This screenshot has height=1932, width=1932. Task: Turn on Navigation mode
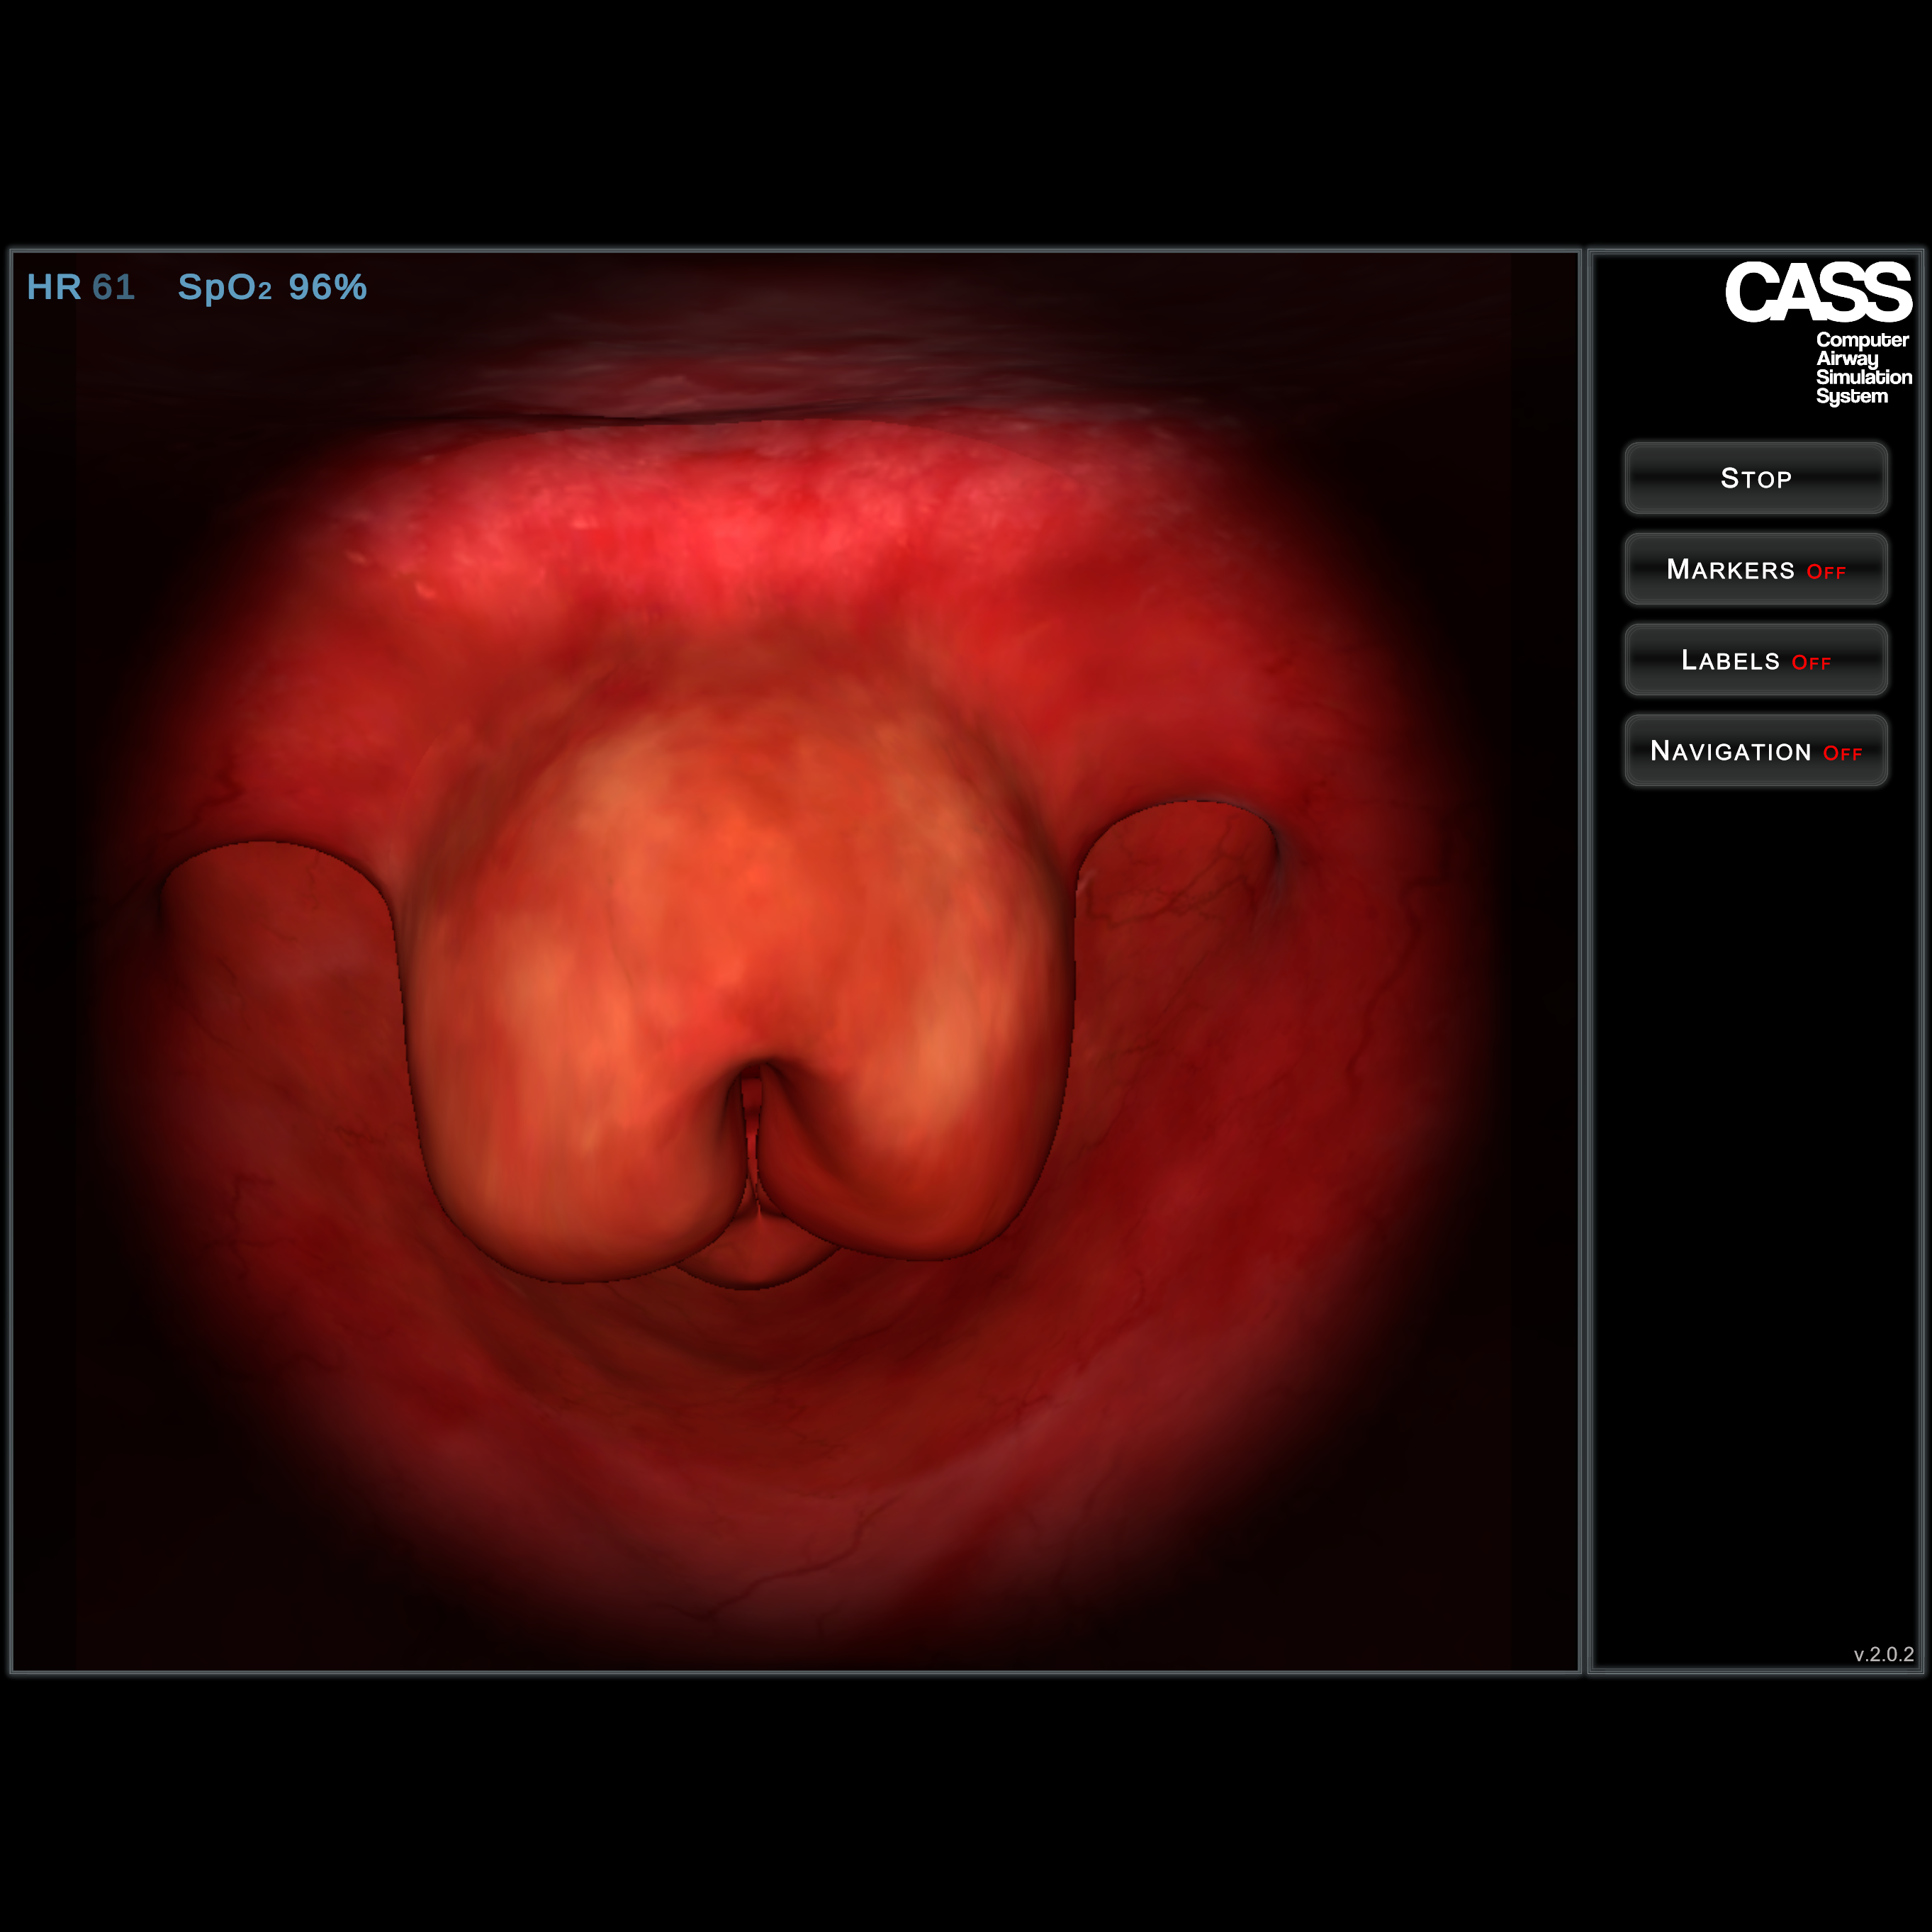pyautogui.click(x=1755, y=751)
